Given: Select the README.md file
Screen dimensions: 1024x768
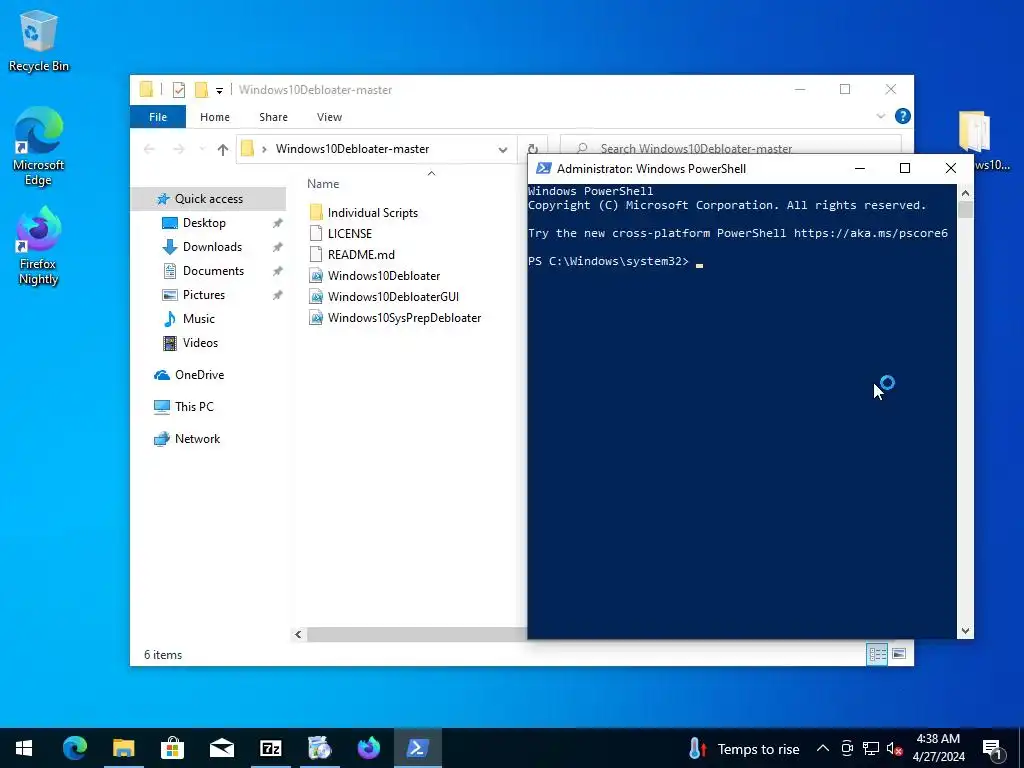Looking at the screenshot, I should tap(352, 254).
